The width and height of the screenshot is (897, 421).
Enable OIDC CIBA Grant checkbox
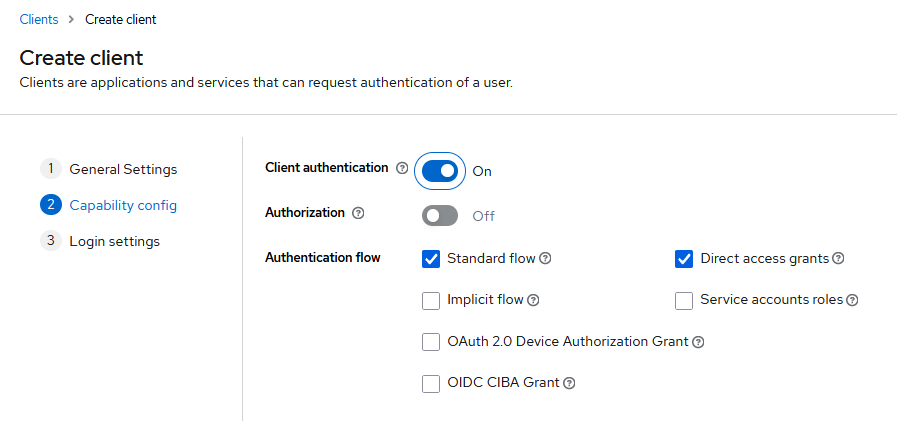(x=431, y=383)
